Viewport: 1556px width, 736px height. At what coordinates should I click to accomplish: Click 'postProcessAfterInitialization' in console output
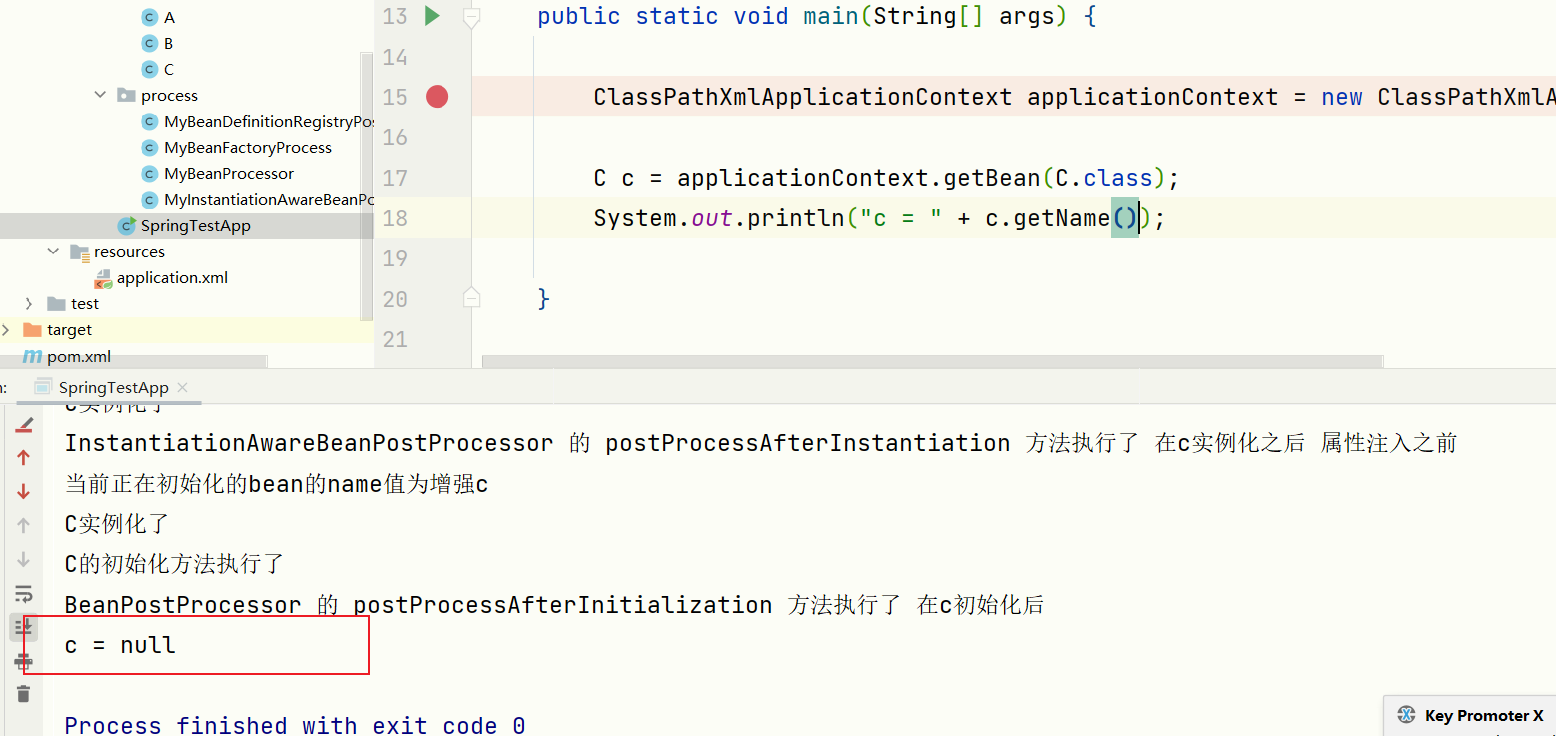562,604
